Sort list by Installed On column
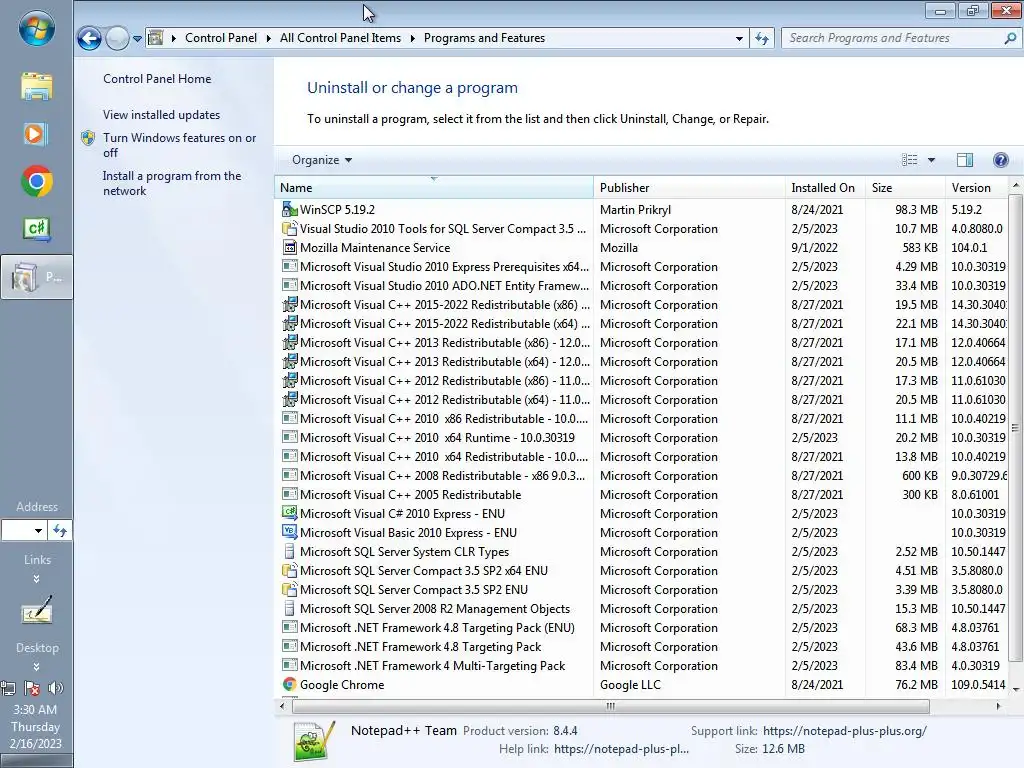1024x768 pixels. click(825, 187)
